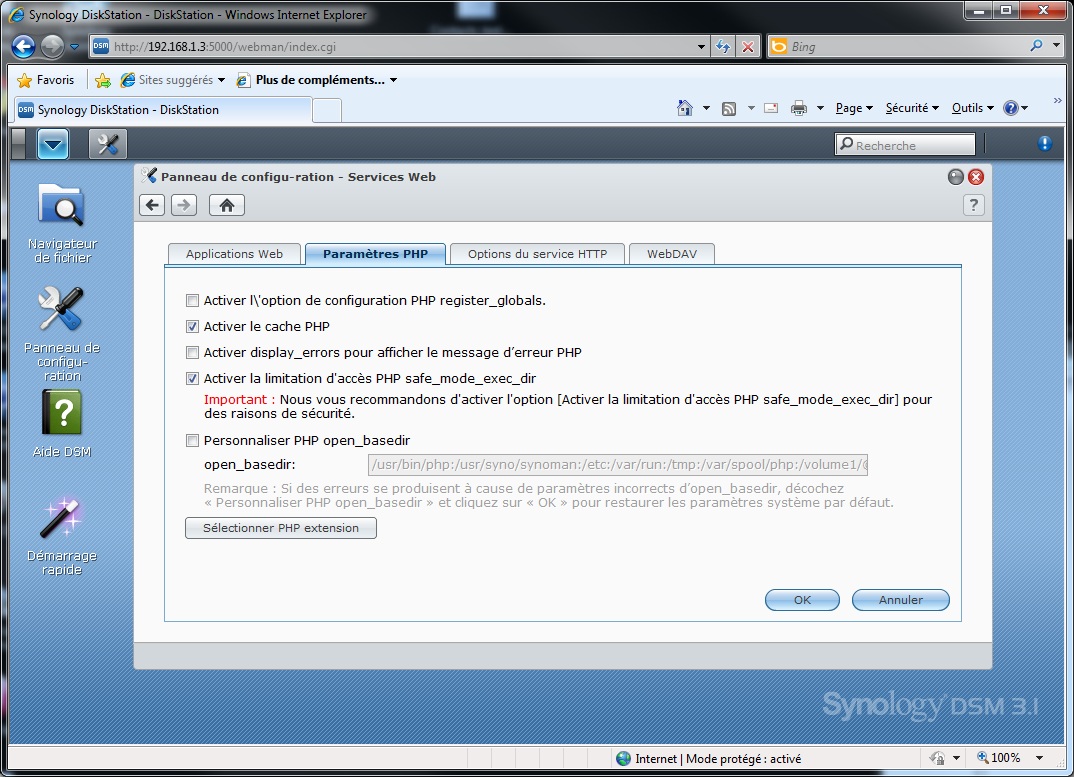Enable display_errors PHP error message checkbox

tap(192, 352)
